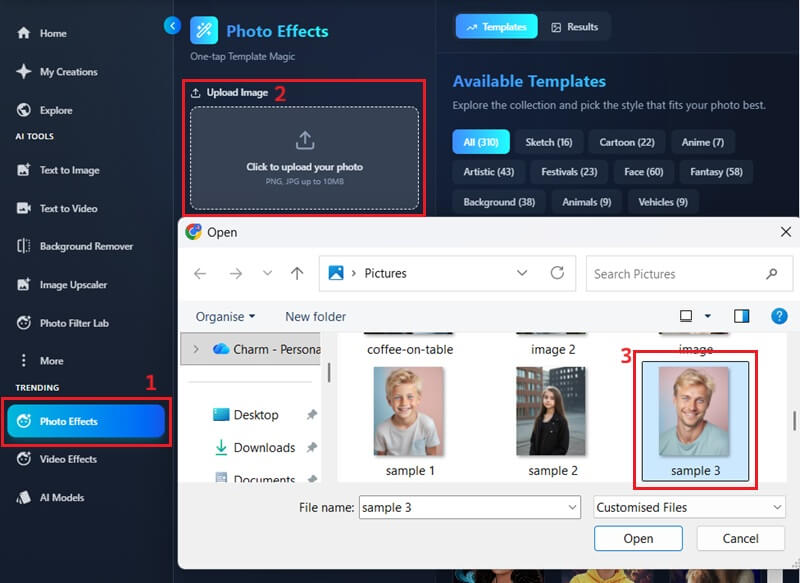Select the All (310) template filter
This screenshot has width=800, height=583.
[x=481, y=142]
